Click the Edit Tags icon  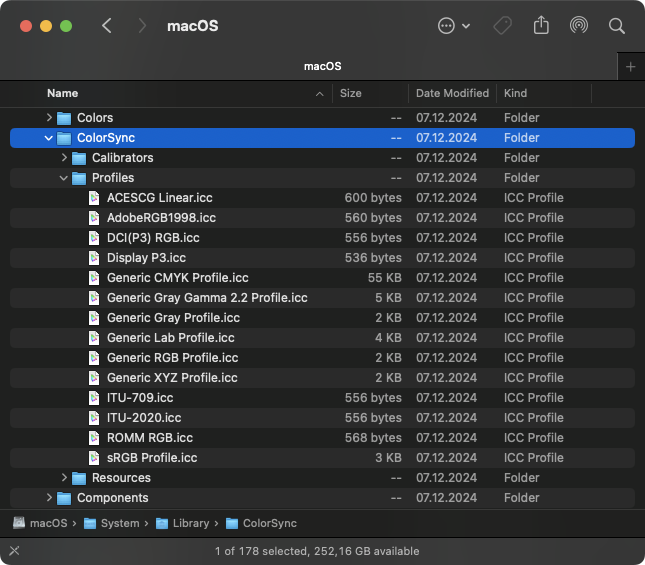502,26
